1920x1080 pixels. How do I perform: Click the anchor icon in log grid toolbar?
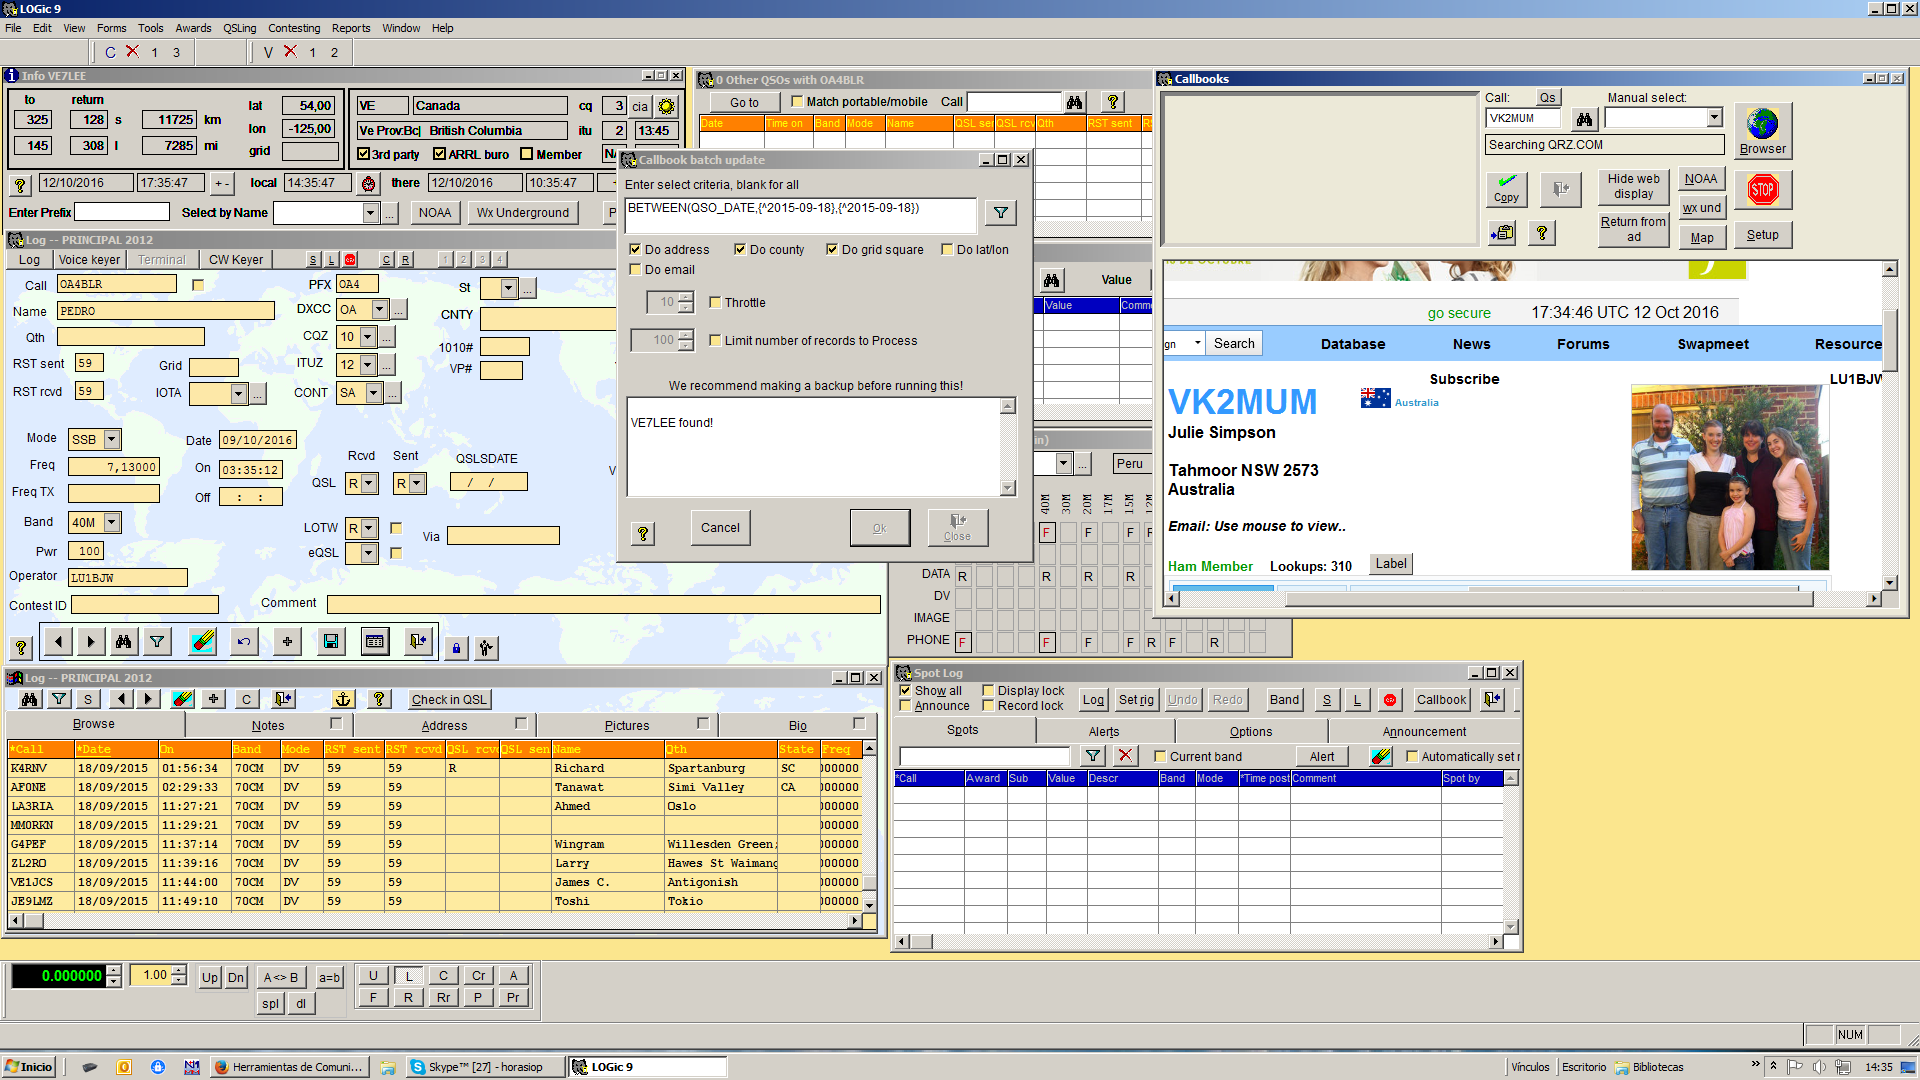pyautogui.click(x=343, y=700)
